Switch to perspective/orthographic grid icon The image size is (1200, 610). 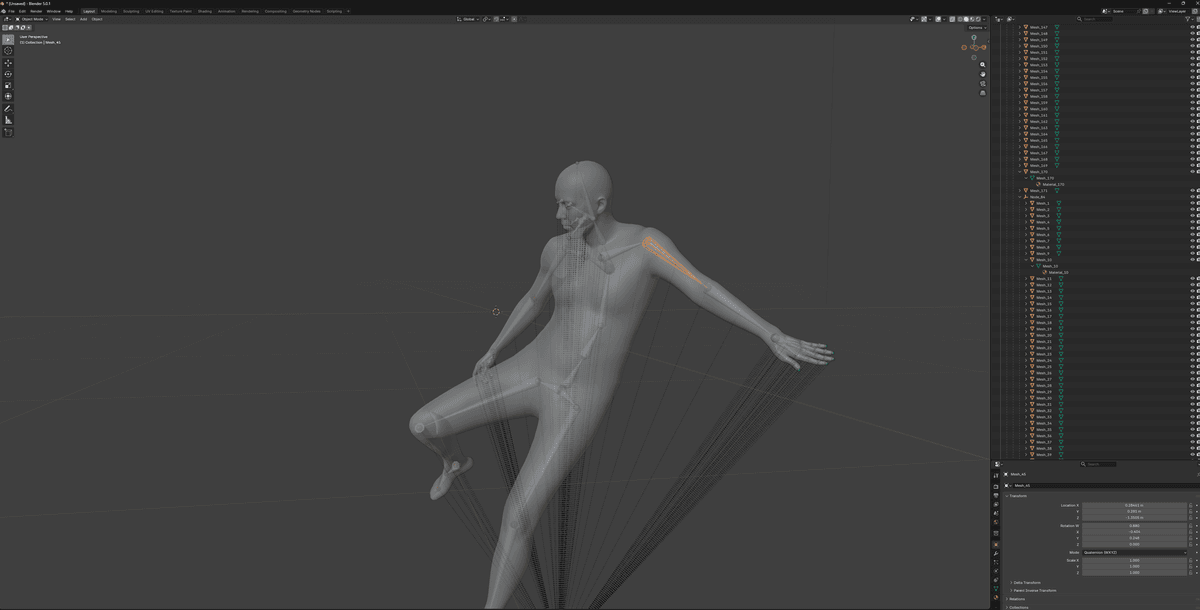(x=983, y=92)
